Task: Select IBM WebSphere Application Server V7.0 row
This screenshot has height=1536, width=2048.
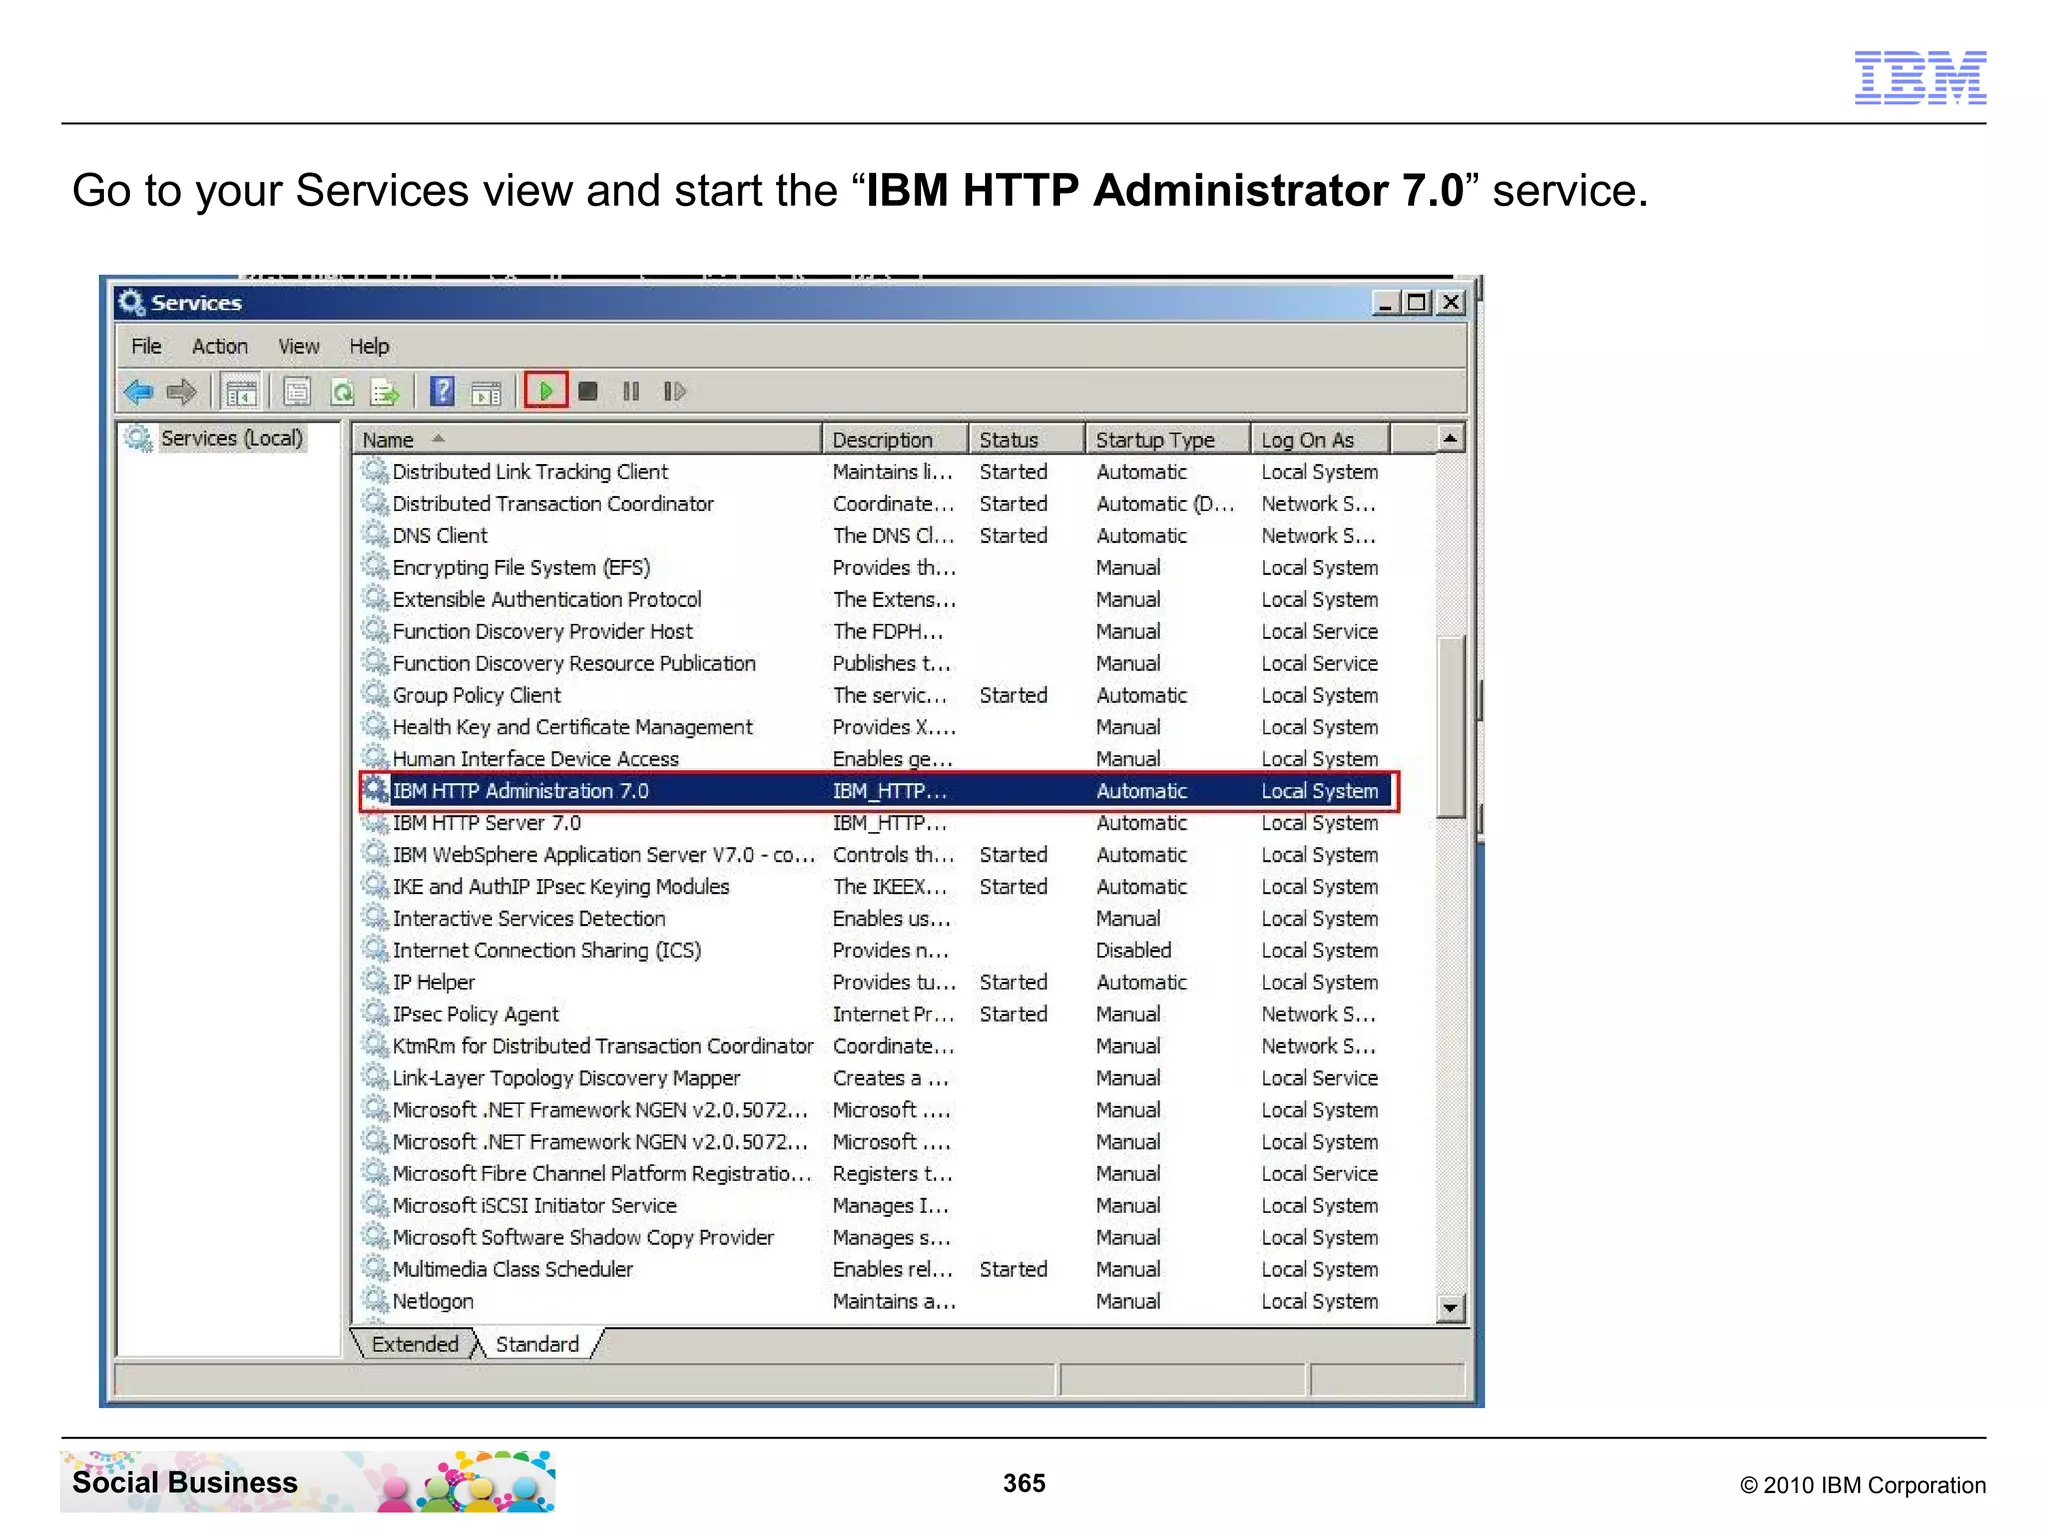Action: tap(875, 854)
